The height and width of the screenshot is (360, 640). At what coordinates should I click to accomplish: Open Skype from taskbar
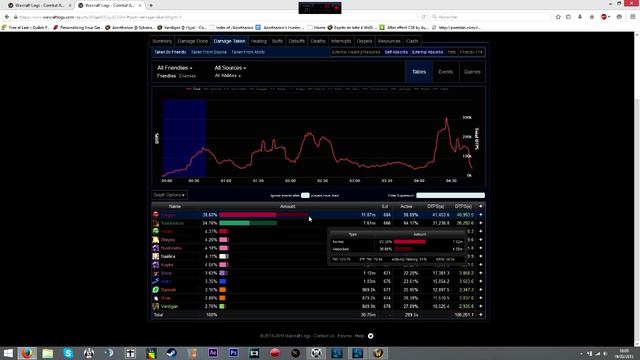point(68,353)
